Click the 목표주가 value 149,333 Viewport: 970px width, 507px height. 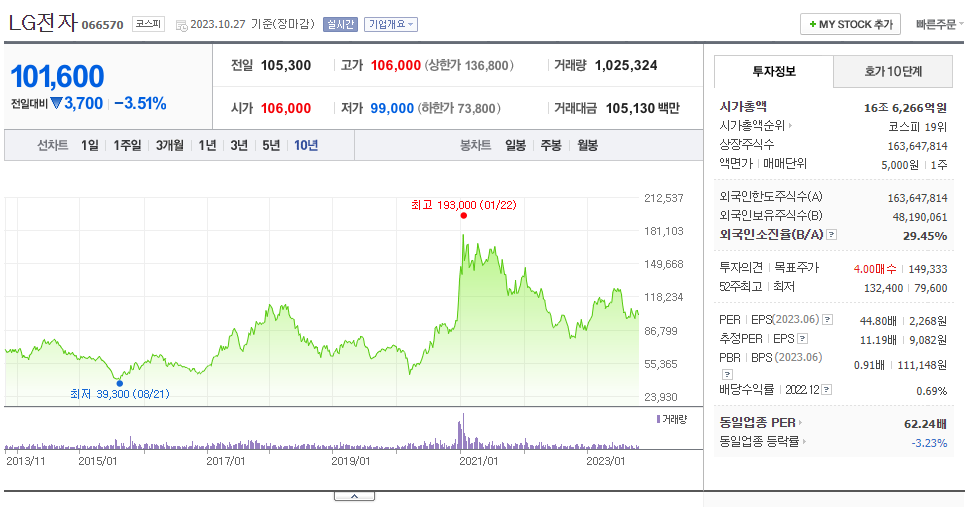tap(927, 269)
